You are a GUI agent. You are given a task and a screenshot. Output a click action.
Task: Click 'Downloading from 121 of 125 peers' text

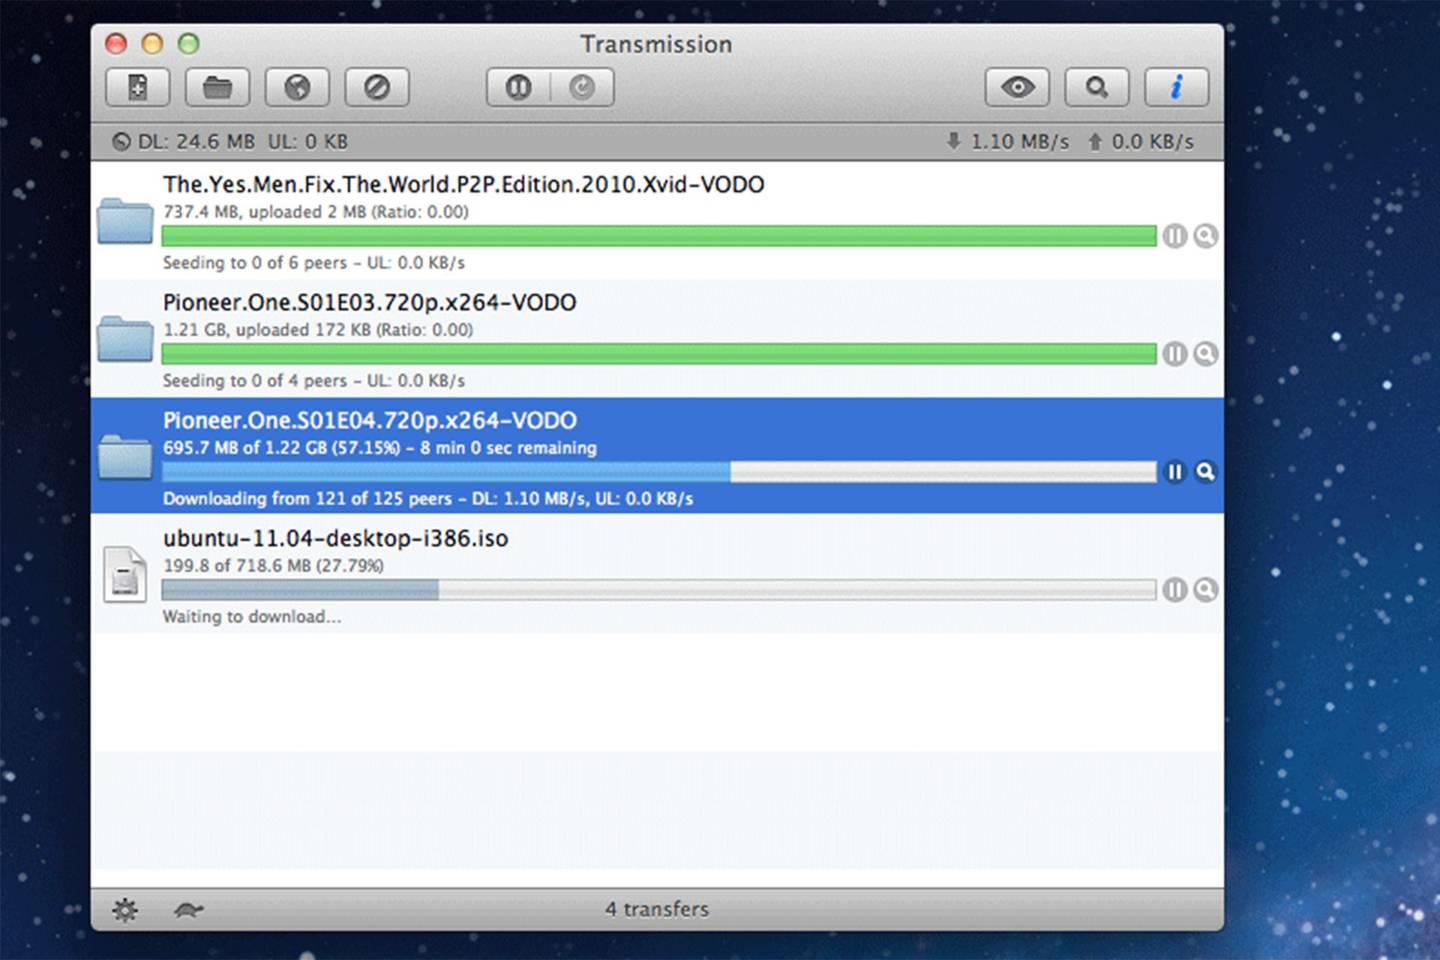point(308,499)
